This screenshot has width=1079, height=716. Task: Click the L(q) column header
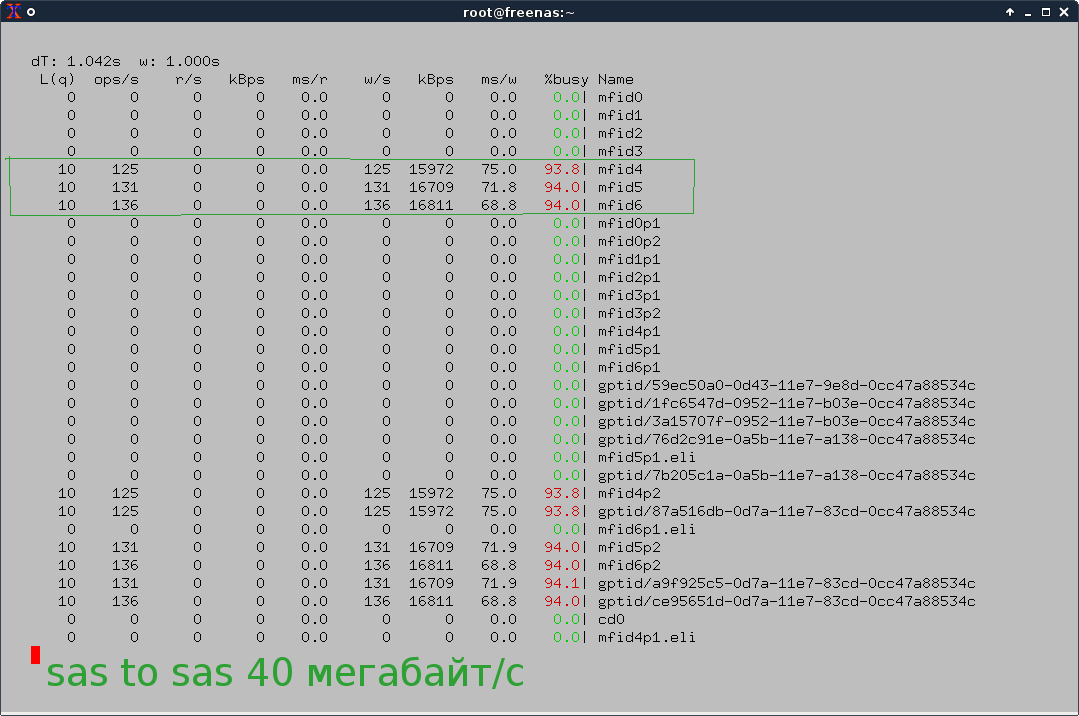[x=57, y=79]
